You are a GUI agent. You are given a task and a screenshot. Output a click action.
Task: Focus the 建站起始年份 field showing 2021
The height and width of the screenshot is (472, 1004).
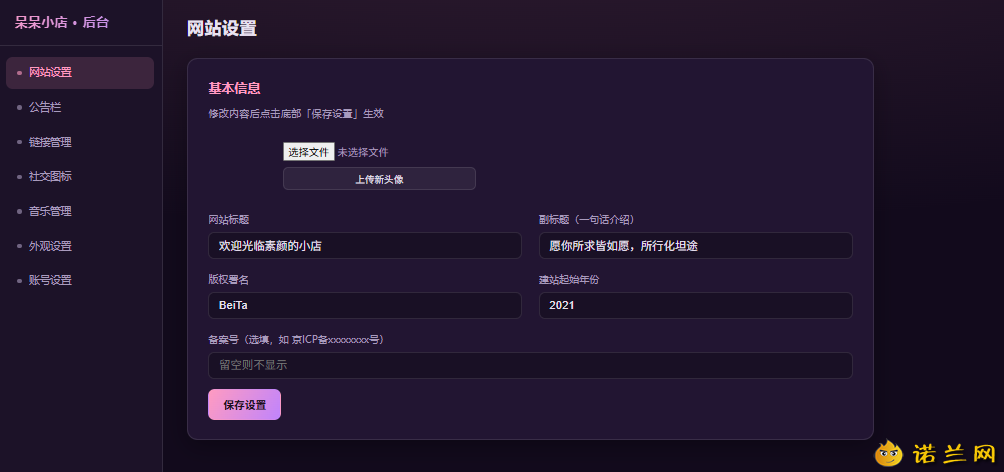coord(695,305)
